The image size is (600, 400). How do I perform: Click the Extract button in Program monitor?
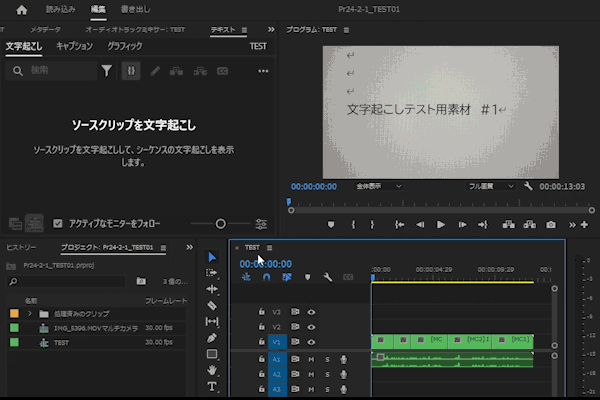[530, 225]
